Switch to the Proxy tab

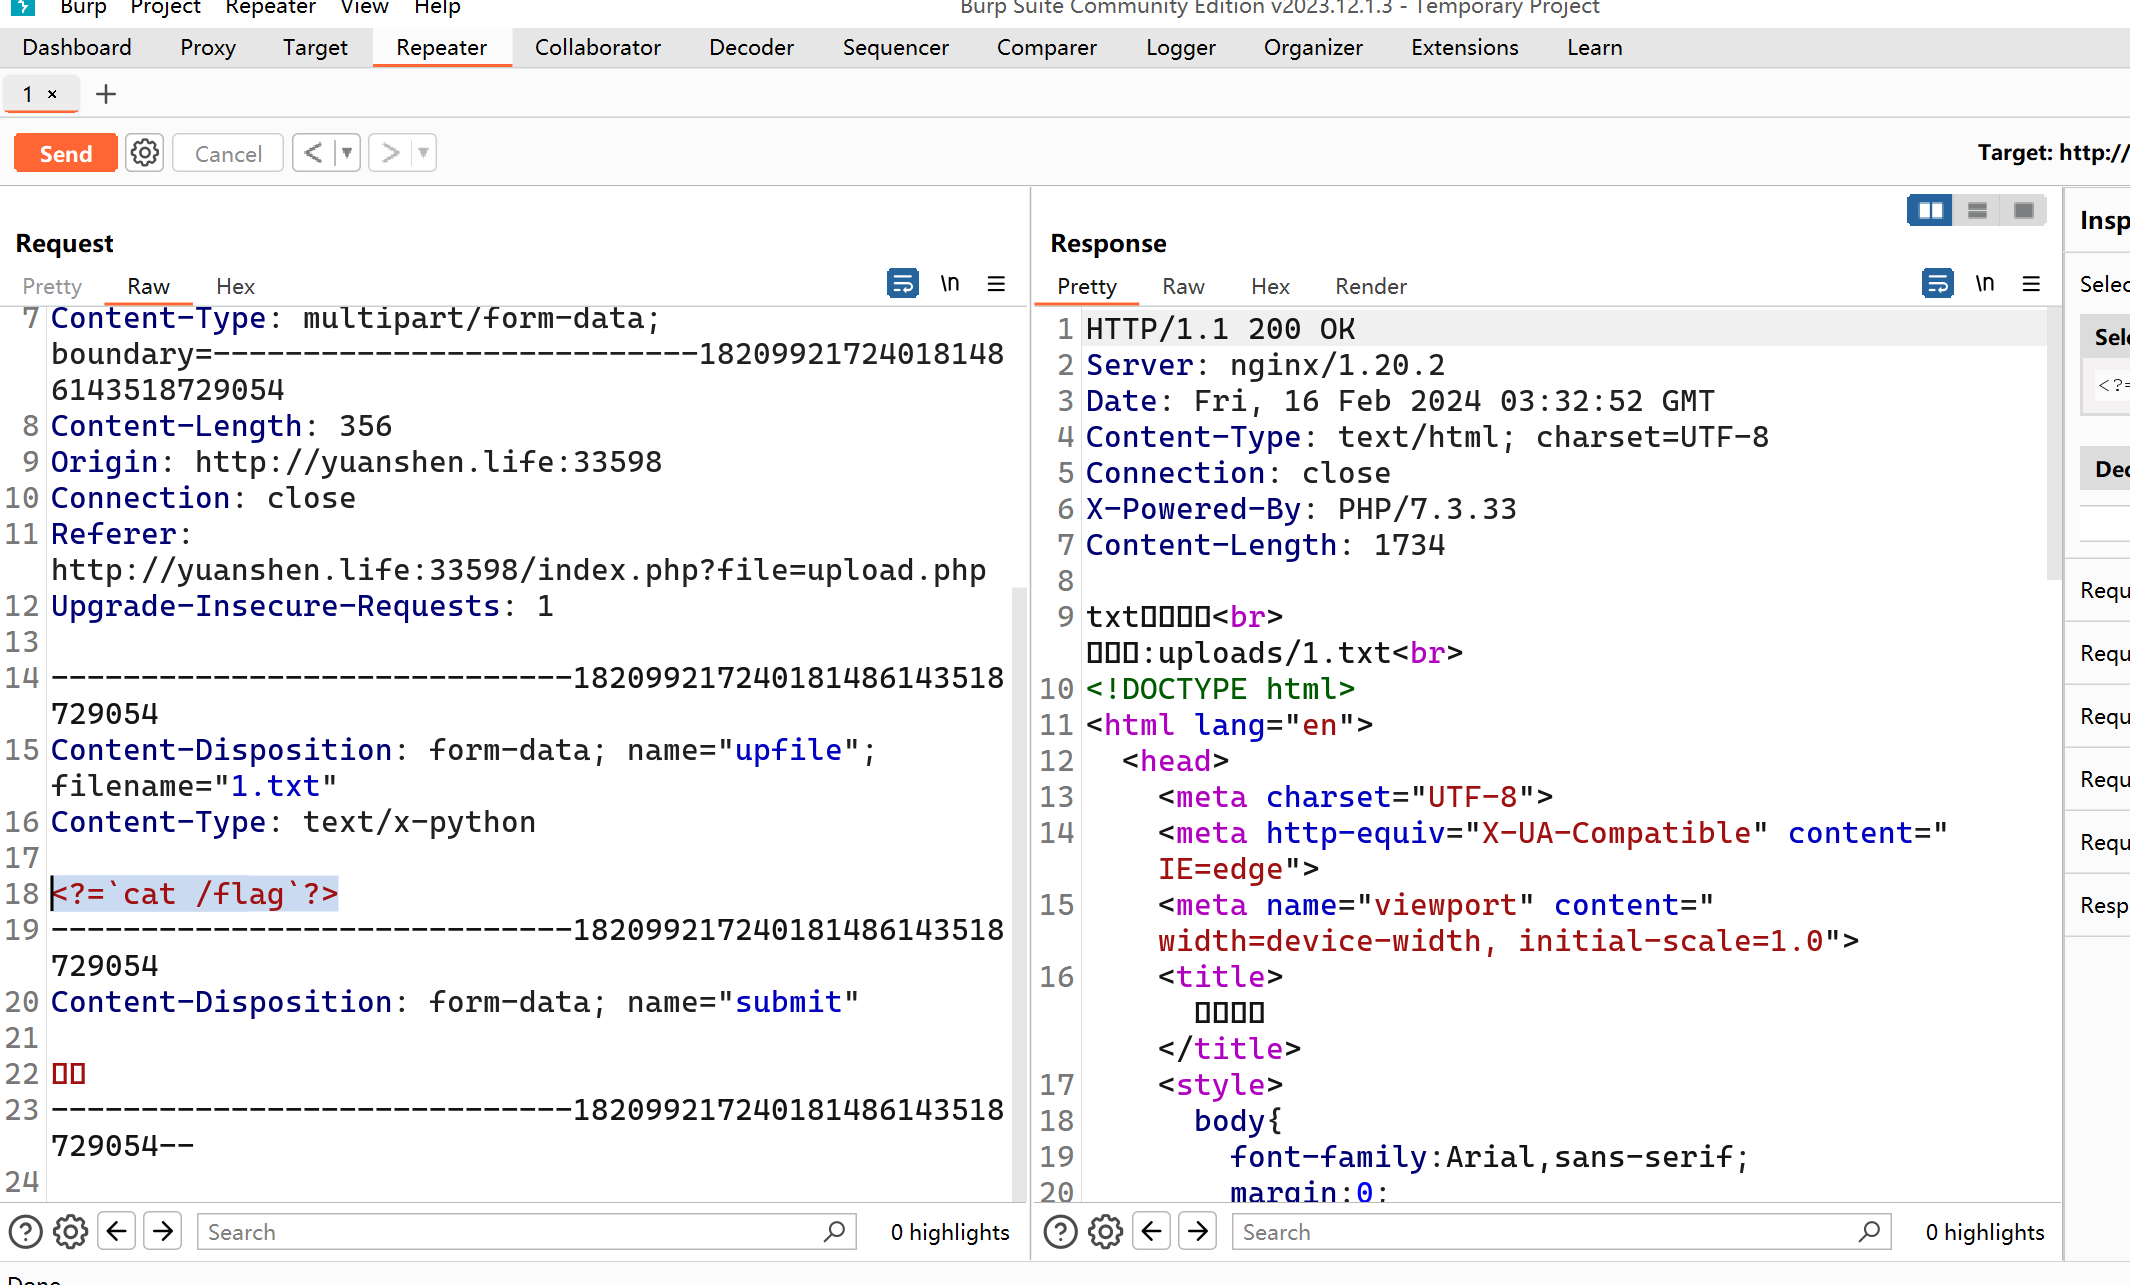(x=208, y=47)
